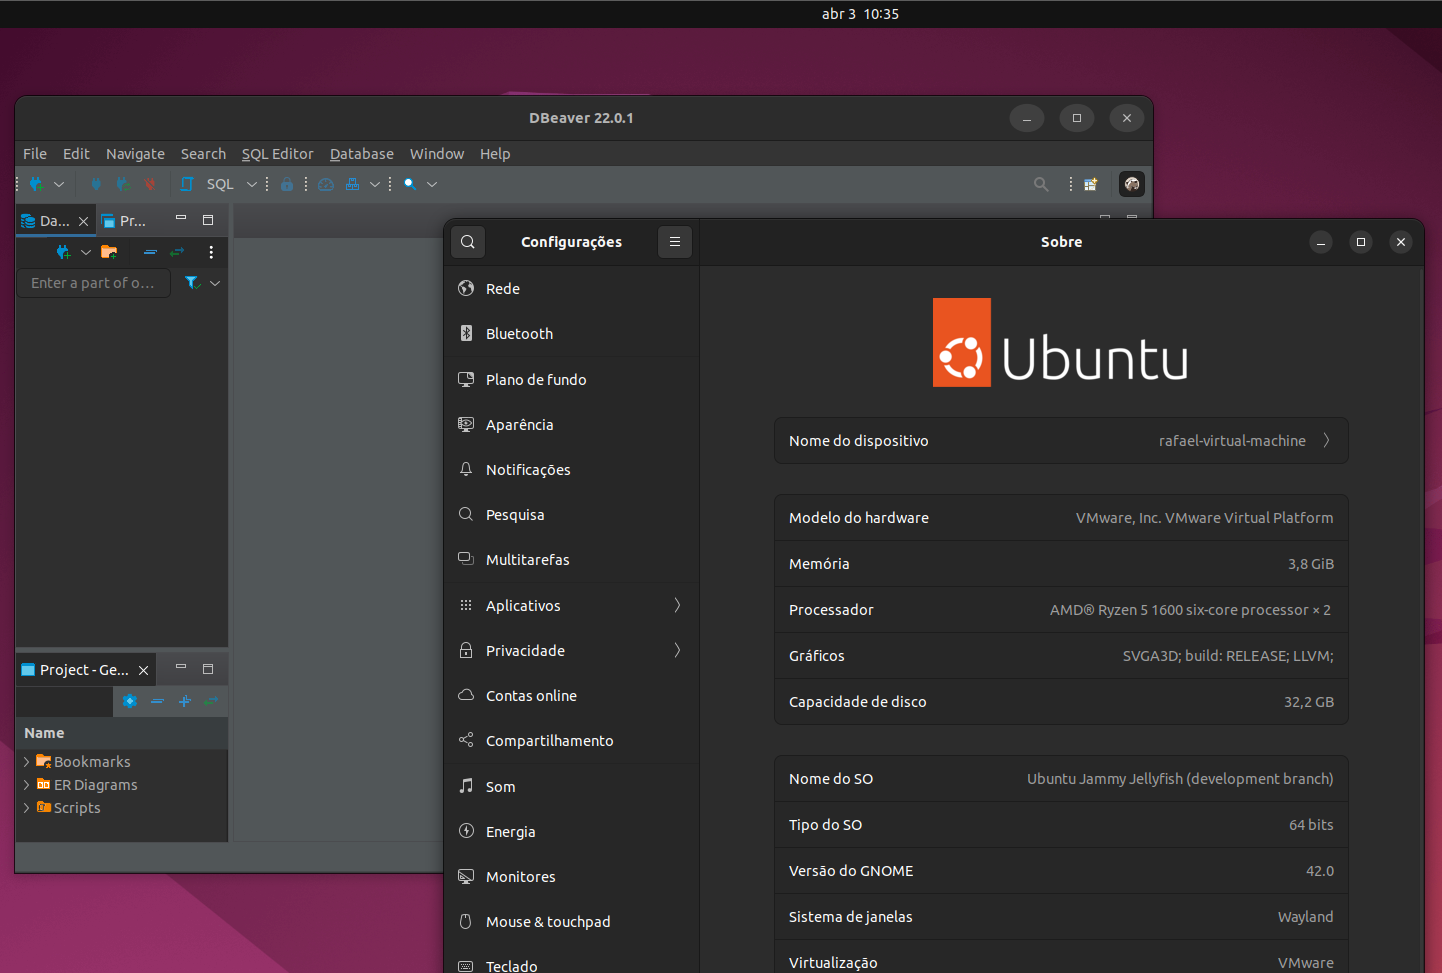
Task: Edit the device name rafael-virtual-machine
Action: click(1232, 440)
